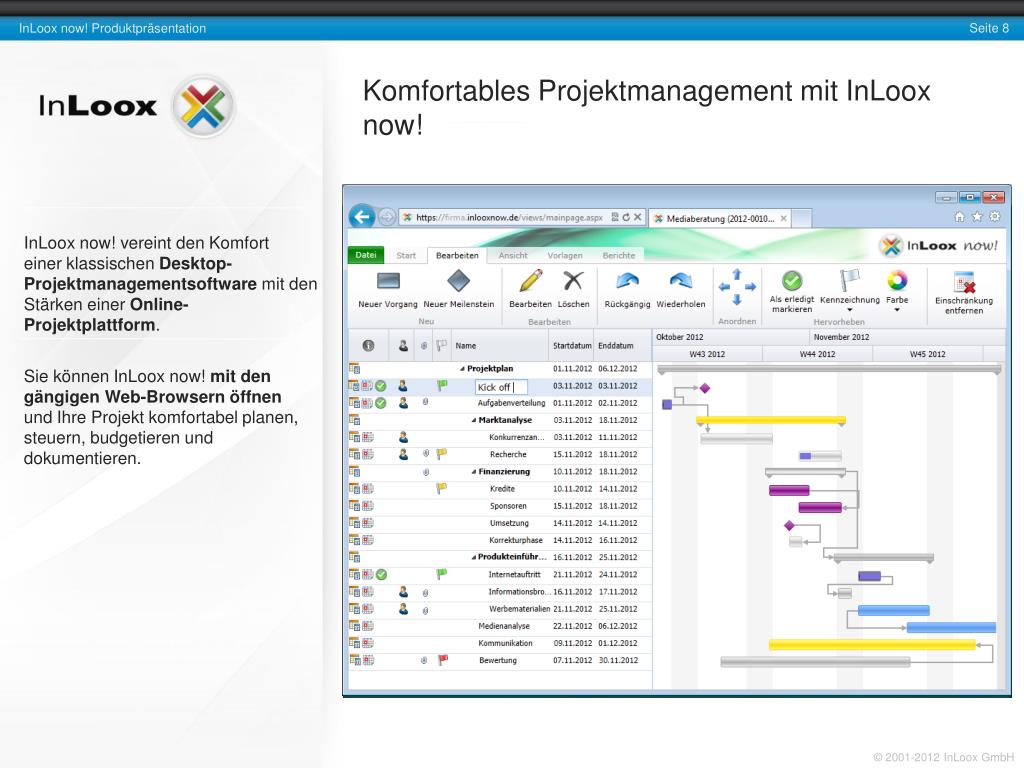1024x768 pixels.
Task: Click the person icon in Konkurrenzanalyse row
Action: (x=404, y=437)
